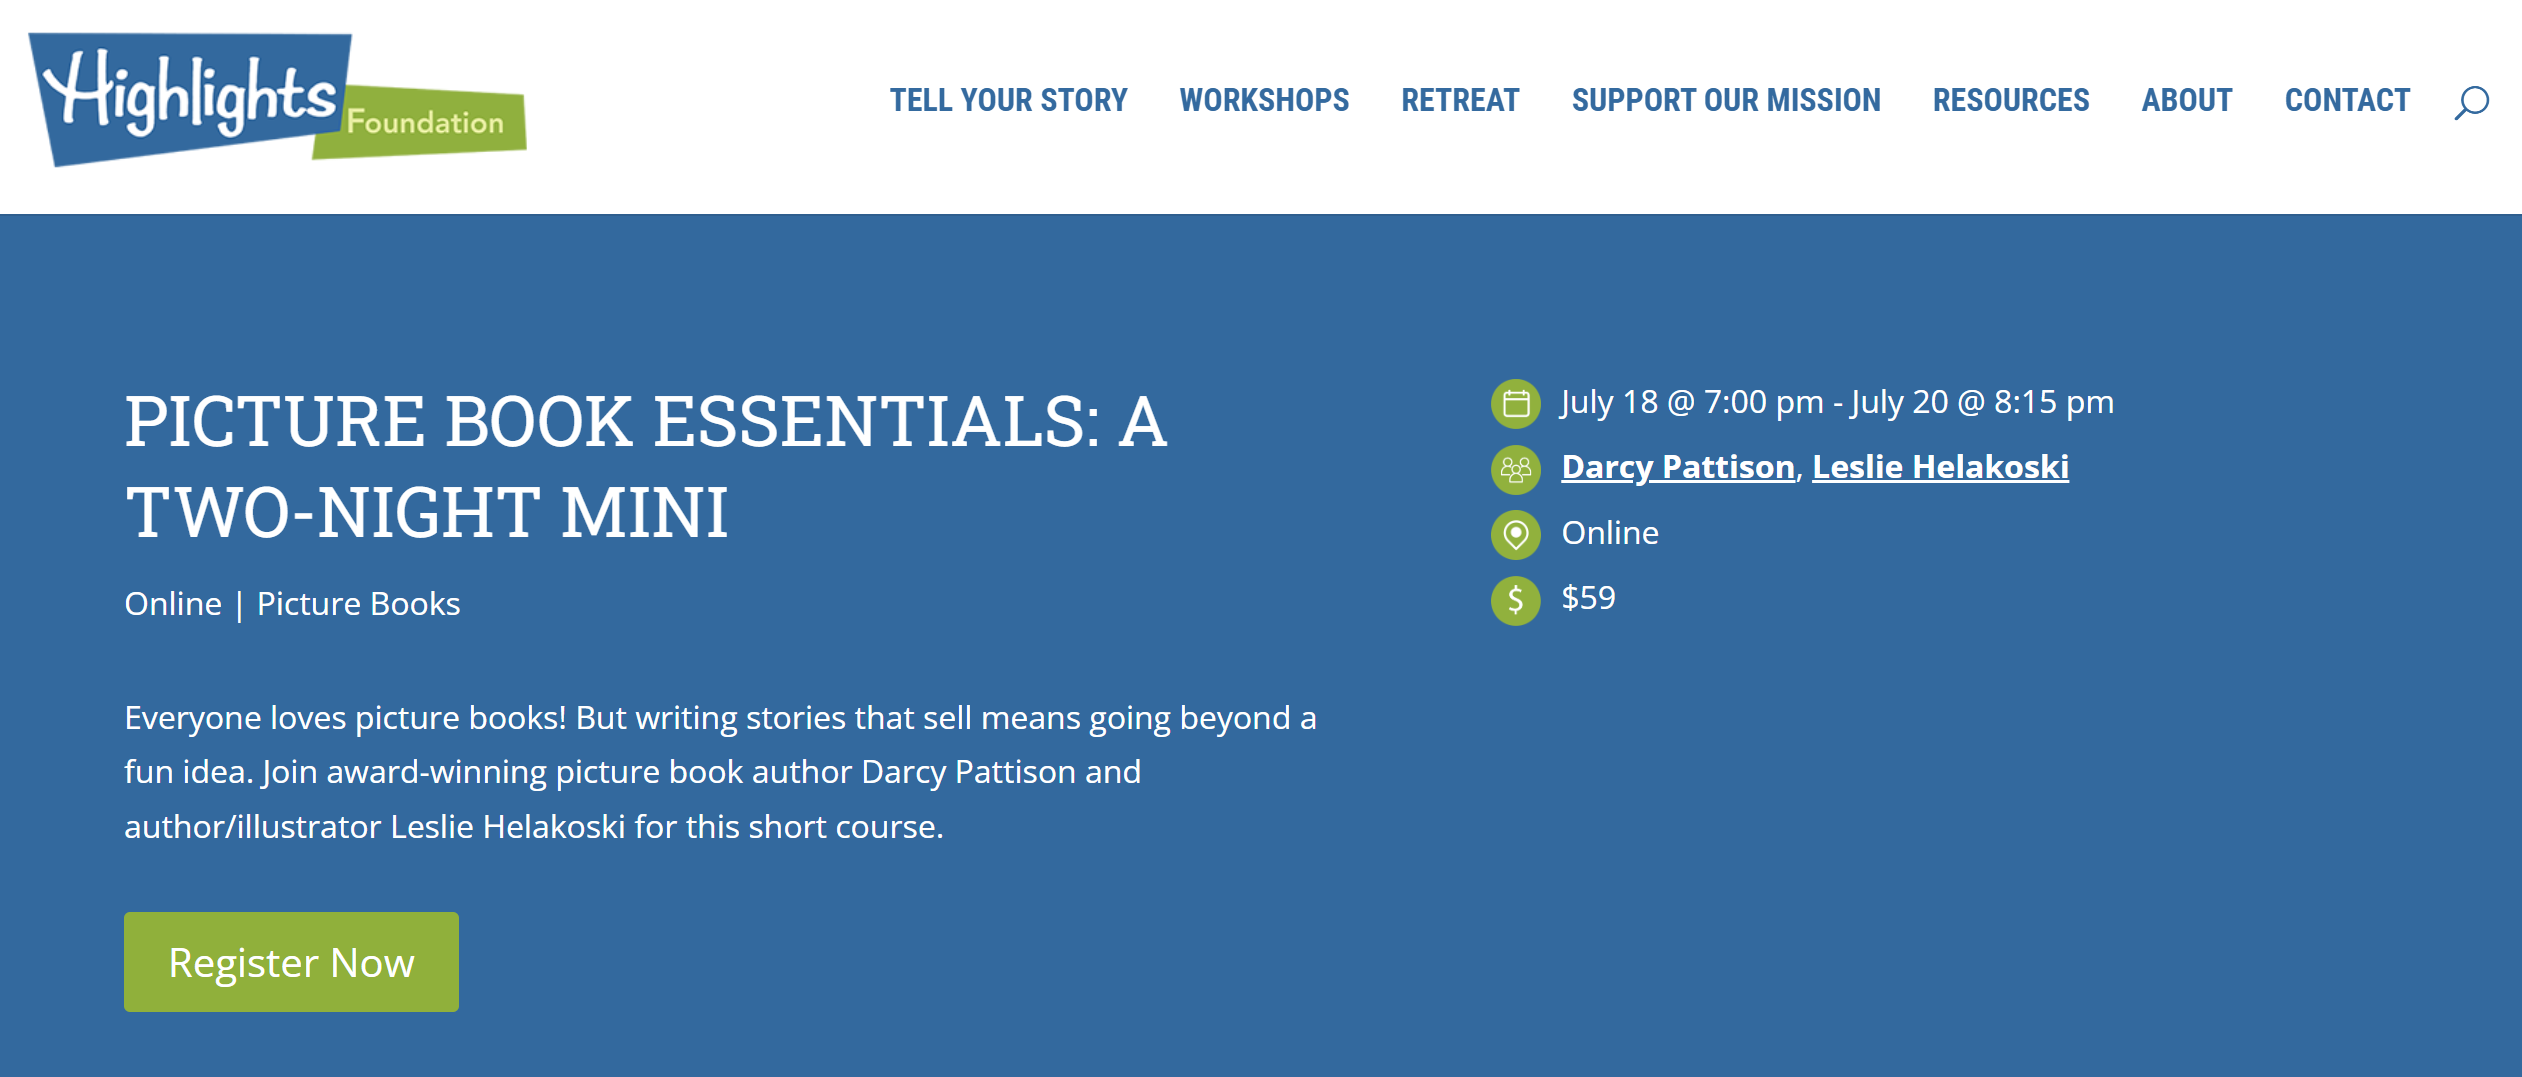Click the Highlights Foundation logo
The image size is (2522, 1077).
[277, 100]
